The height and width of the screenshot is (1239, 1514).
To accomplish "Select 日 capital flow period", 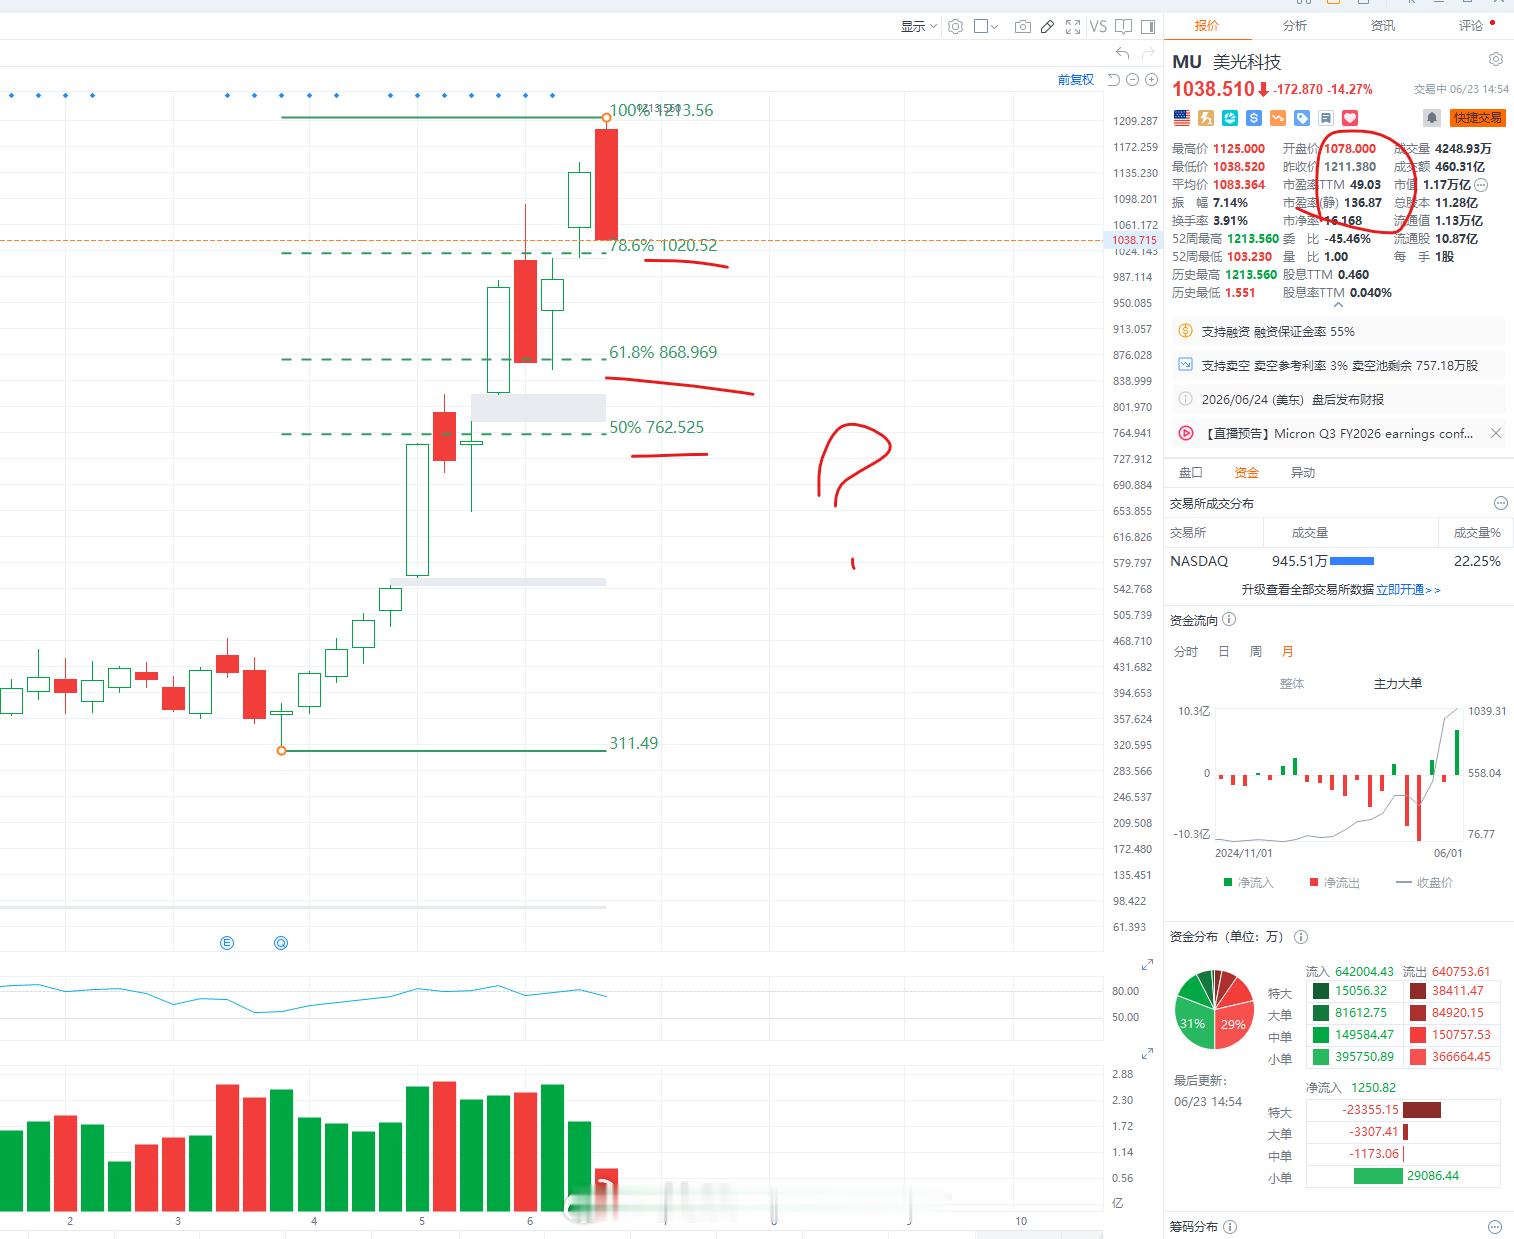I will point(1224,651).
